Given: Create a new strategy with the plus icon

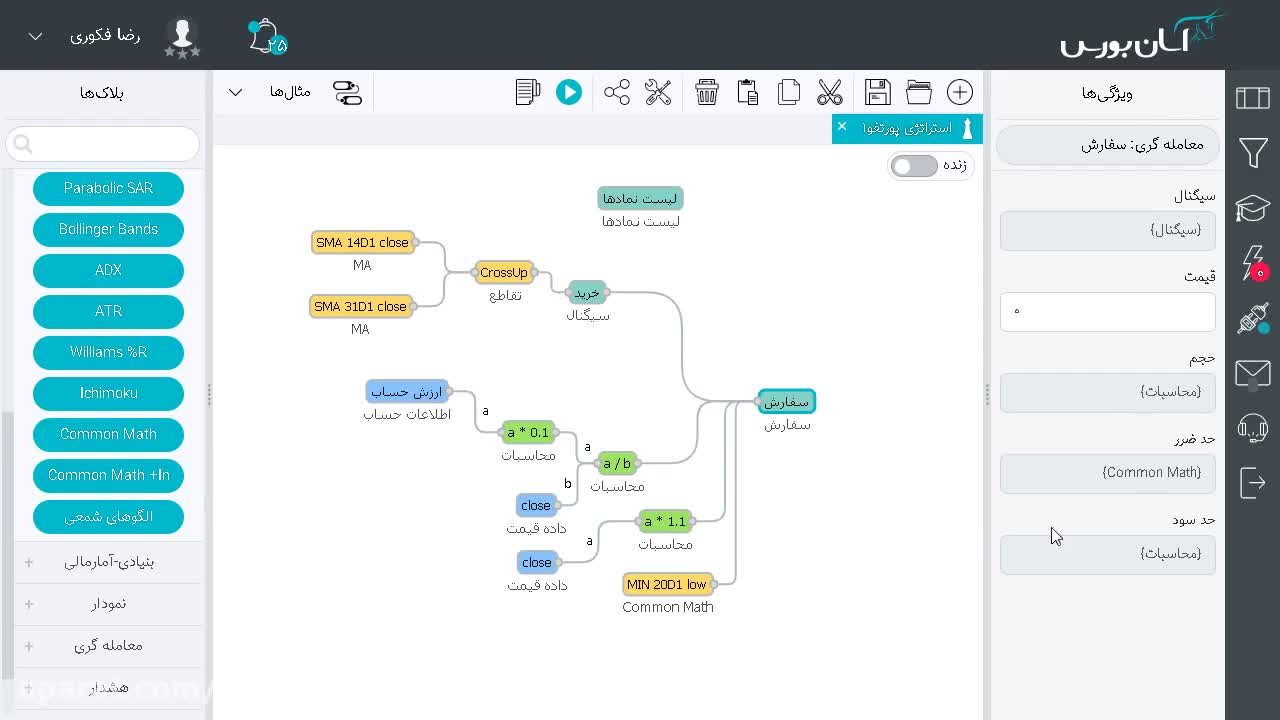Looking at the screenshot, I should point(960,92).
